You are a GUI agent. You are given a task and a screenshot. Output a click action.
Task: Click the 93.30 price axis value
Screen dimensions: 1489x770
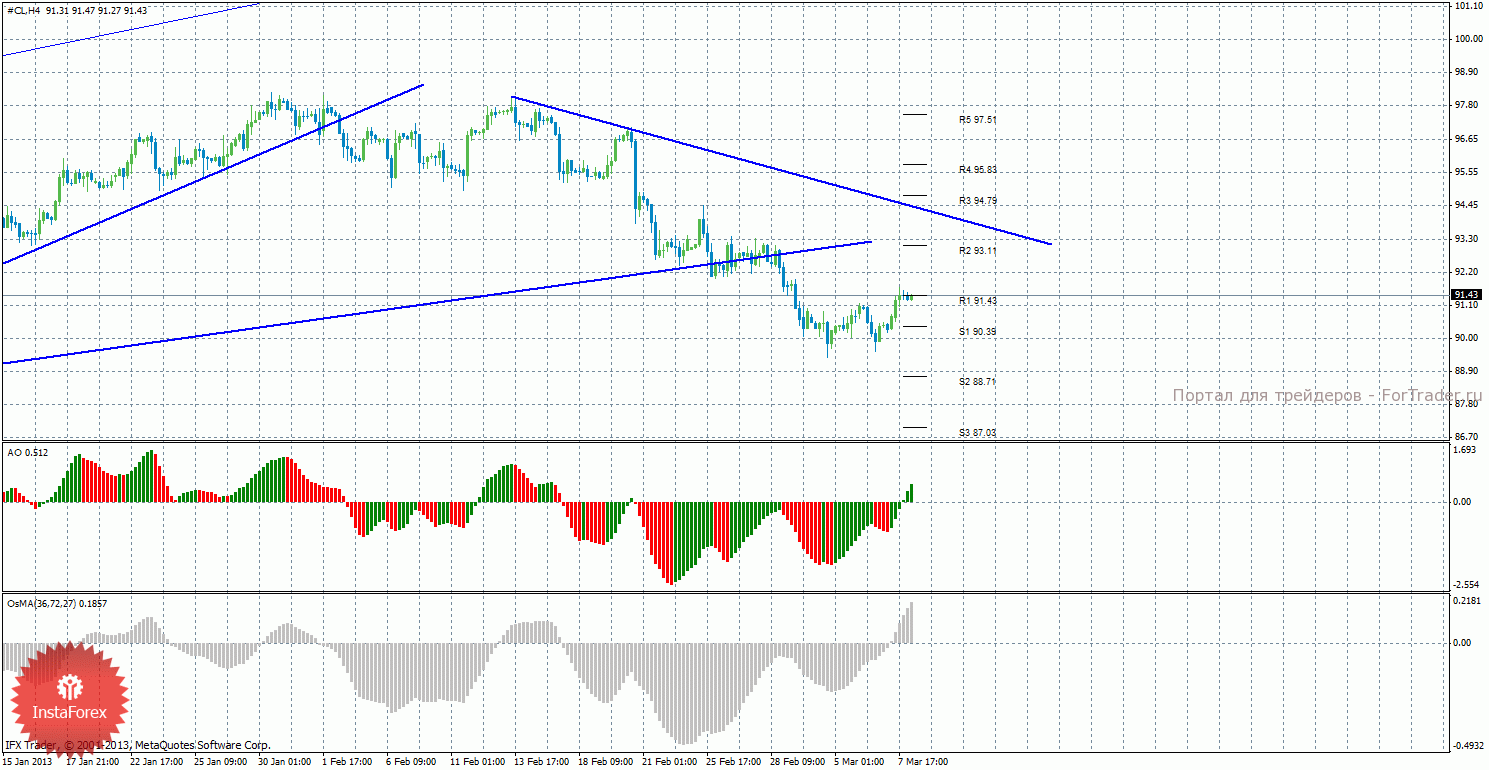[x=1468, y=239]
